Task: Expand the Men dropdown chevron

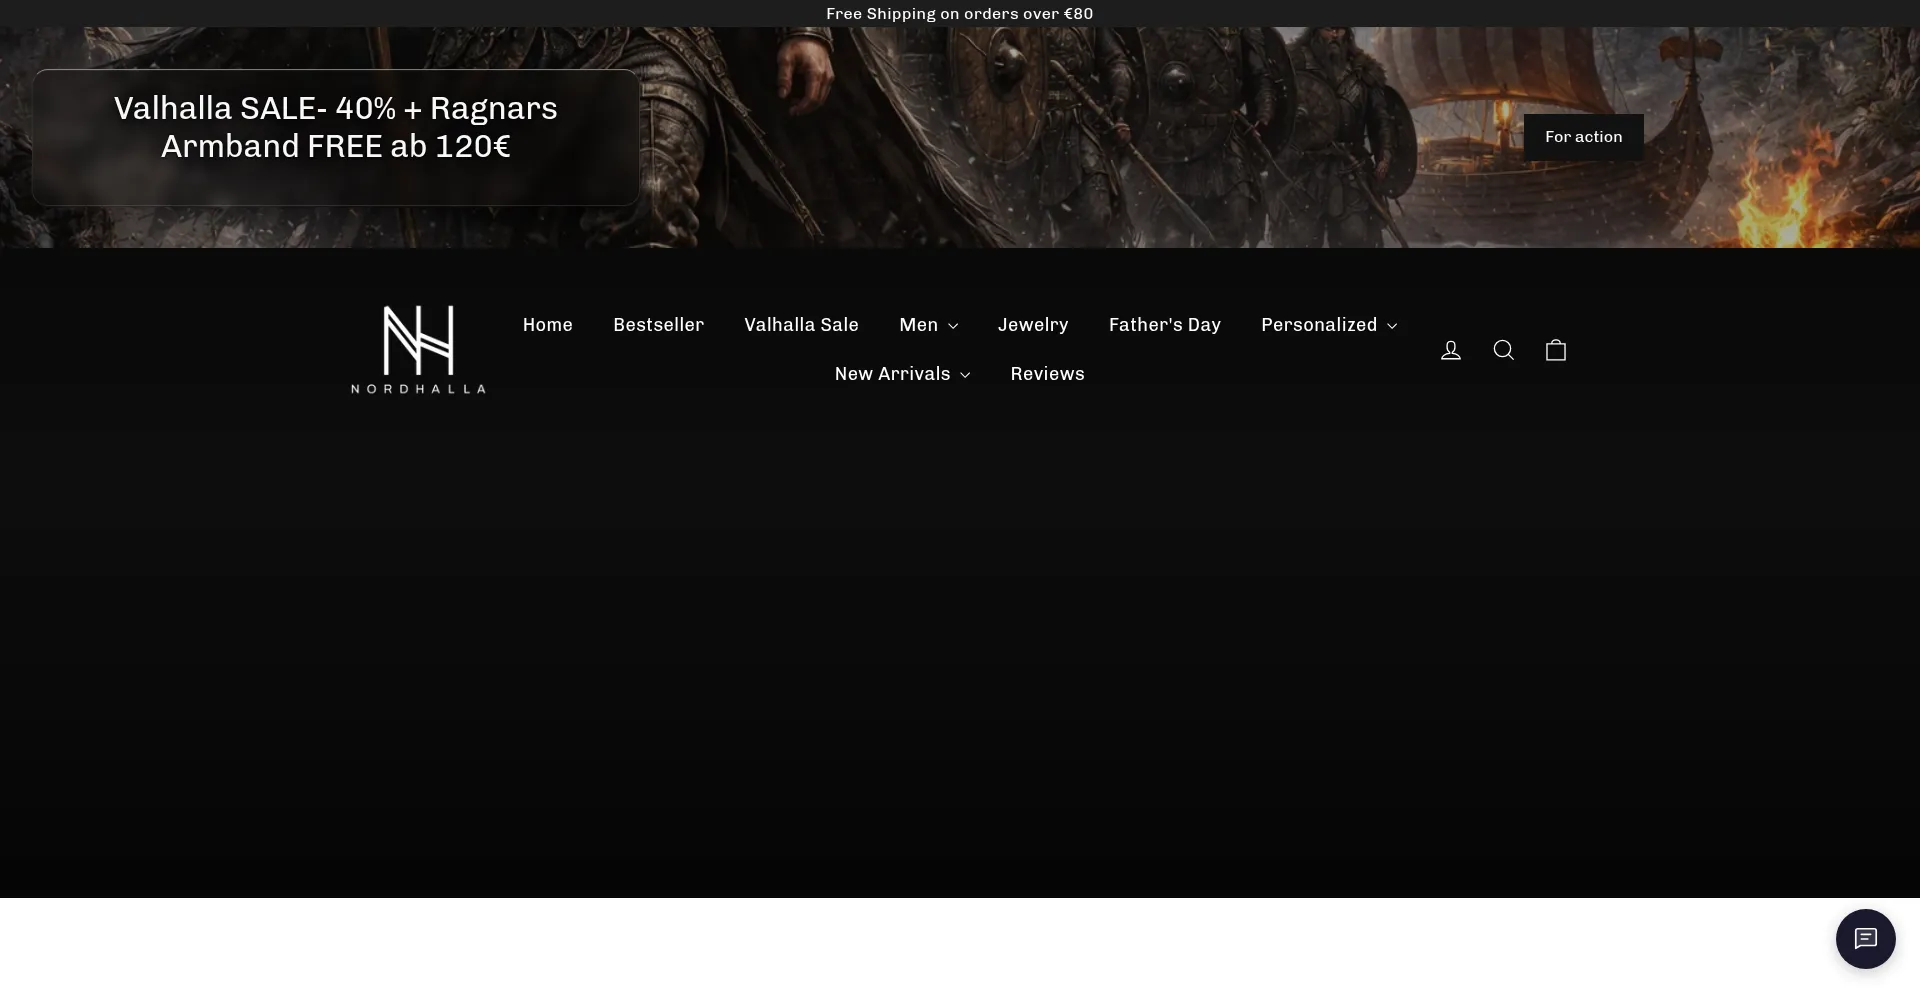Action: 953,326
